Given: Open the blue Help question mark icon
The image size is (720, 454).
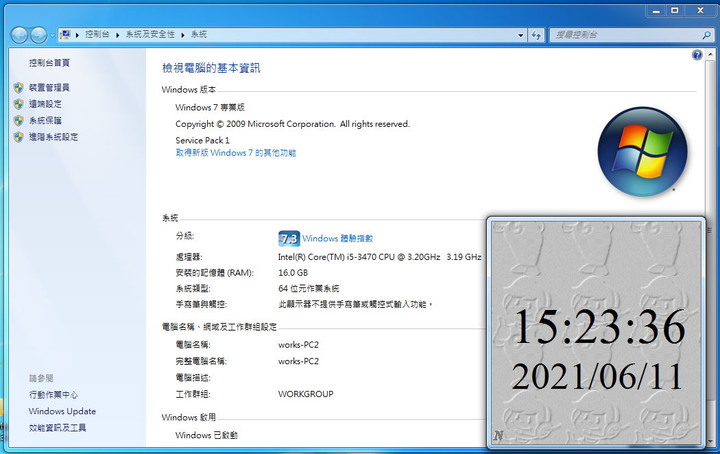Looking at the screenshot, I should click(697, 56).
